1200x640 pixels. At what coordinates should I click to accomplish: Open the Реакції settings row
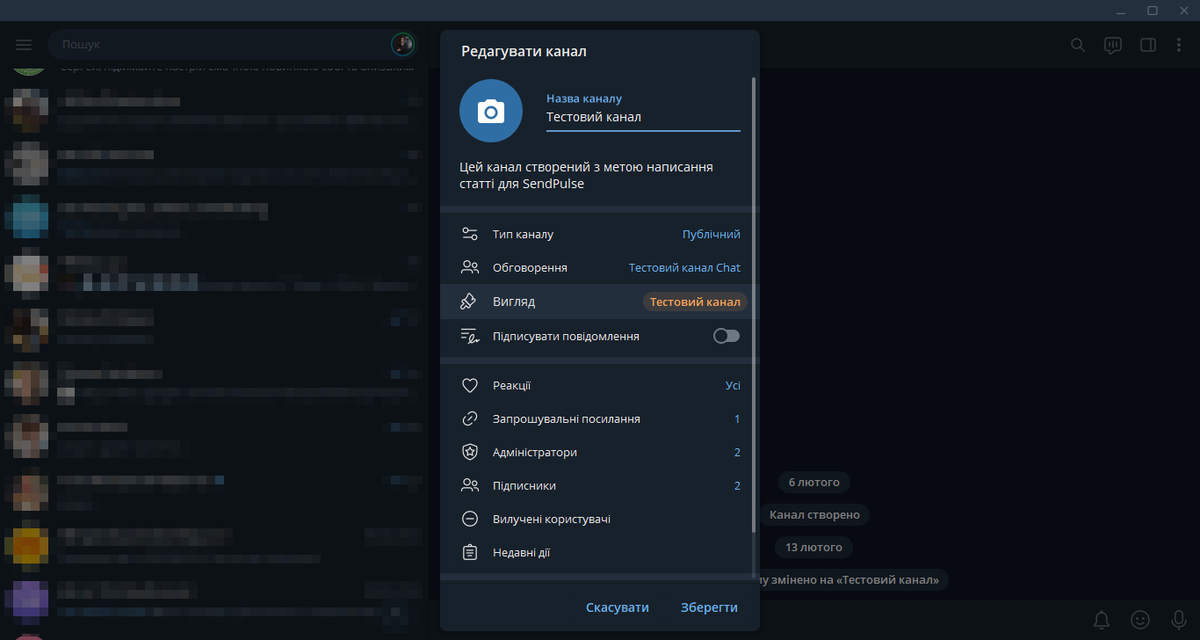point(600,386)
